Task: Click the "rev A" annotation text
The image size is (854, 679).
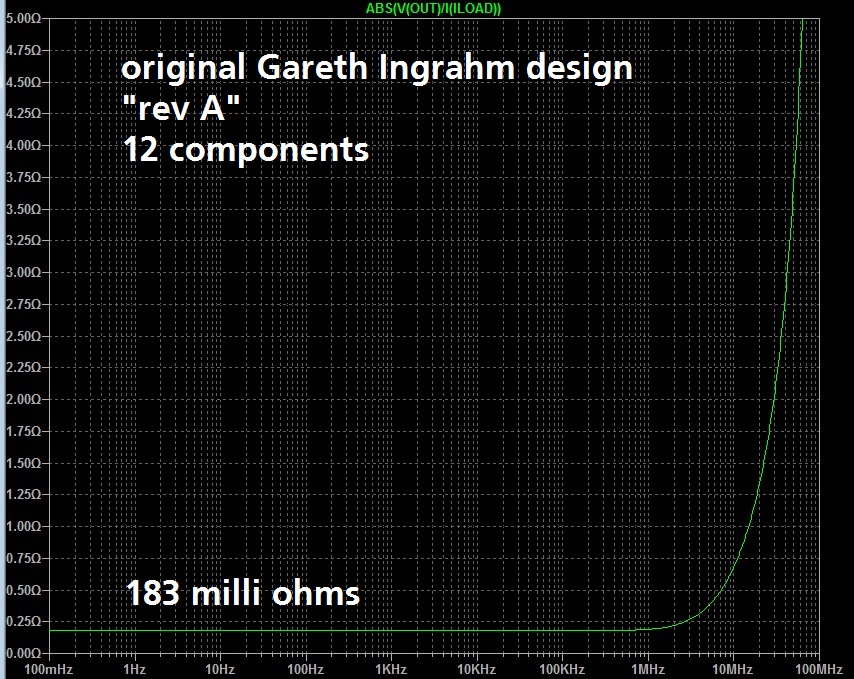Action: pos(181,108)
